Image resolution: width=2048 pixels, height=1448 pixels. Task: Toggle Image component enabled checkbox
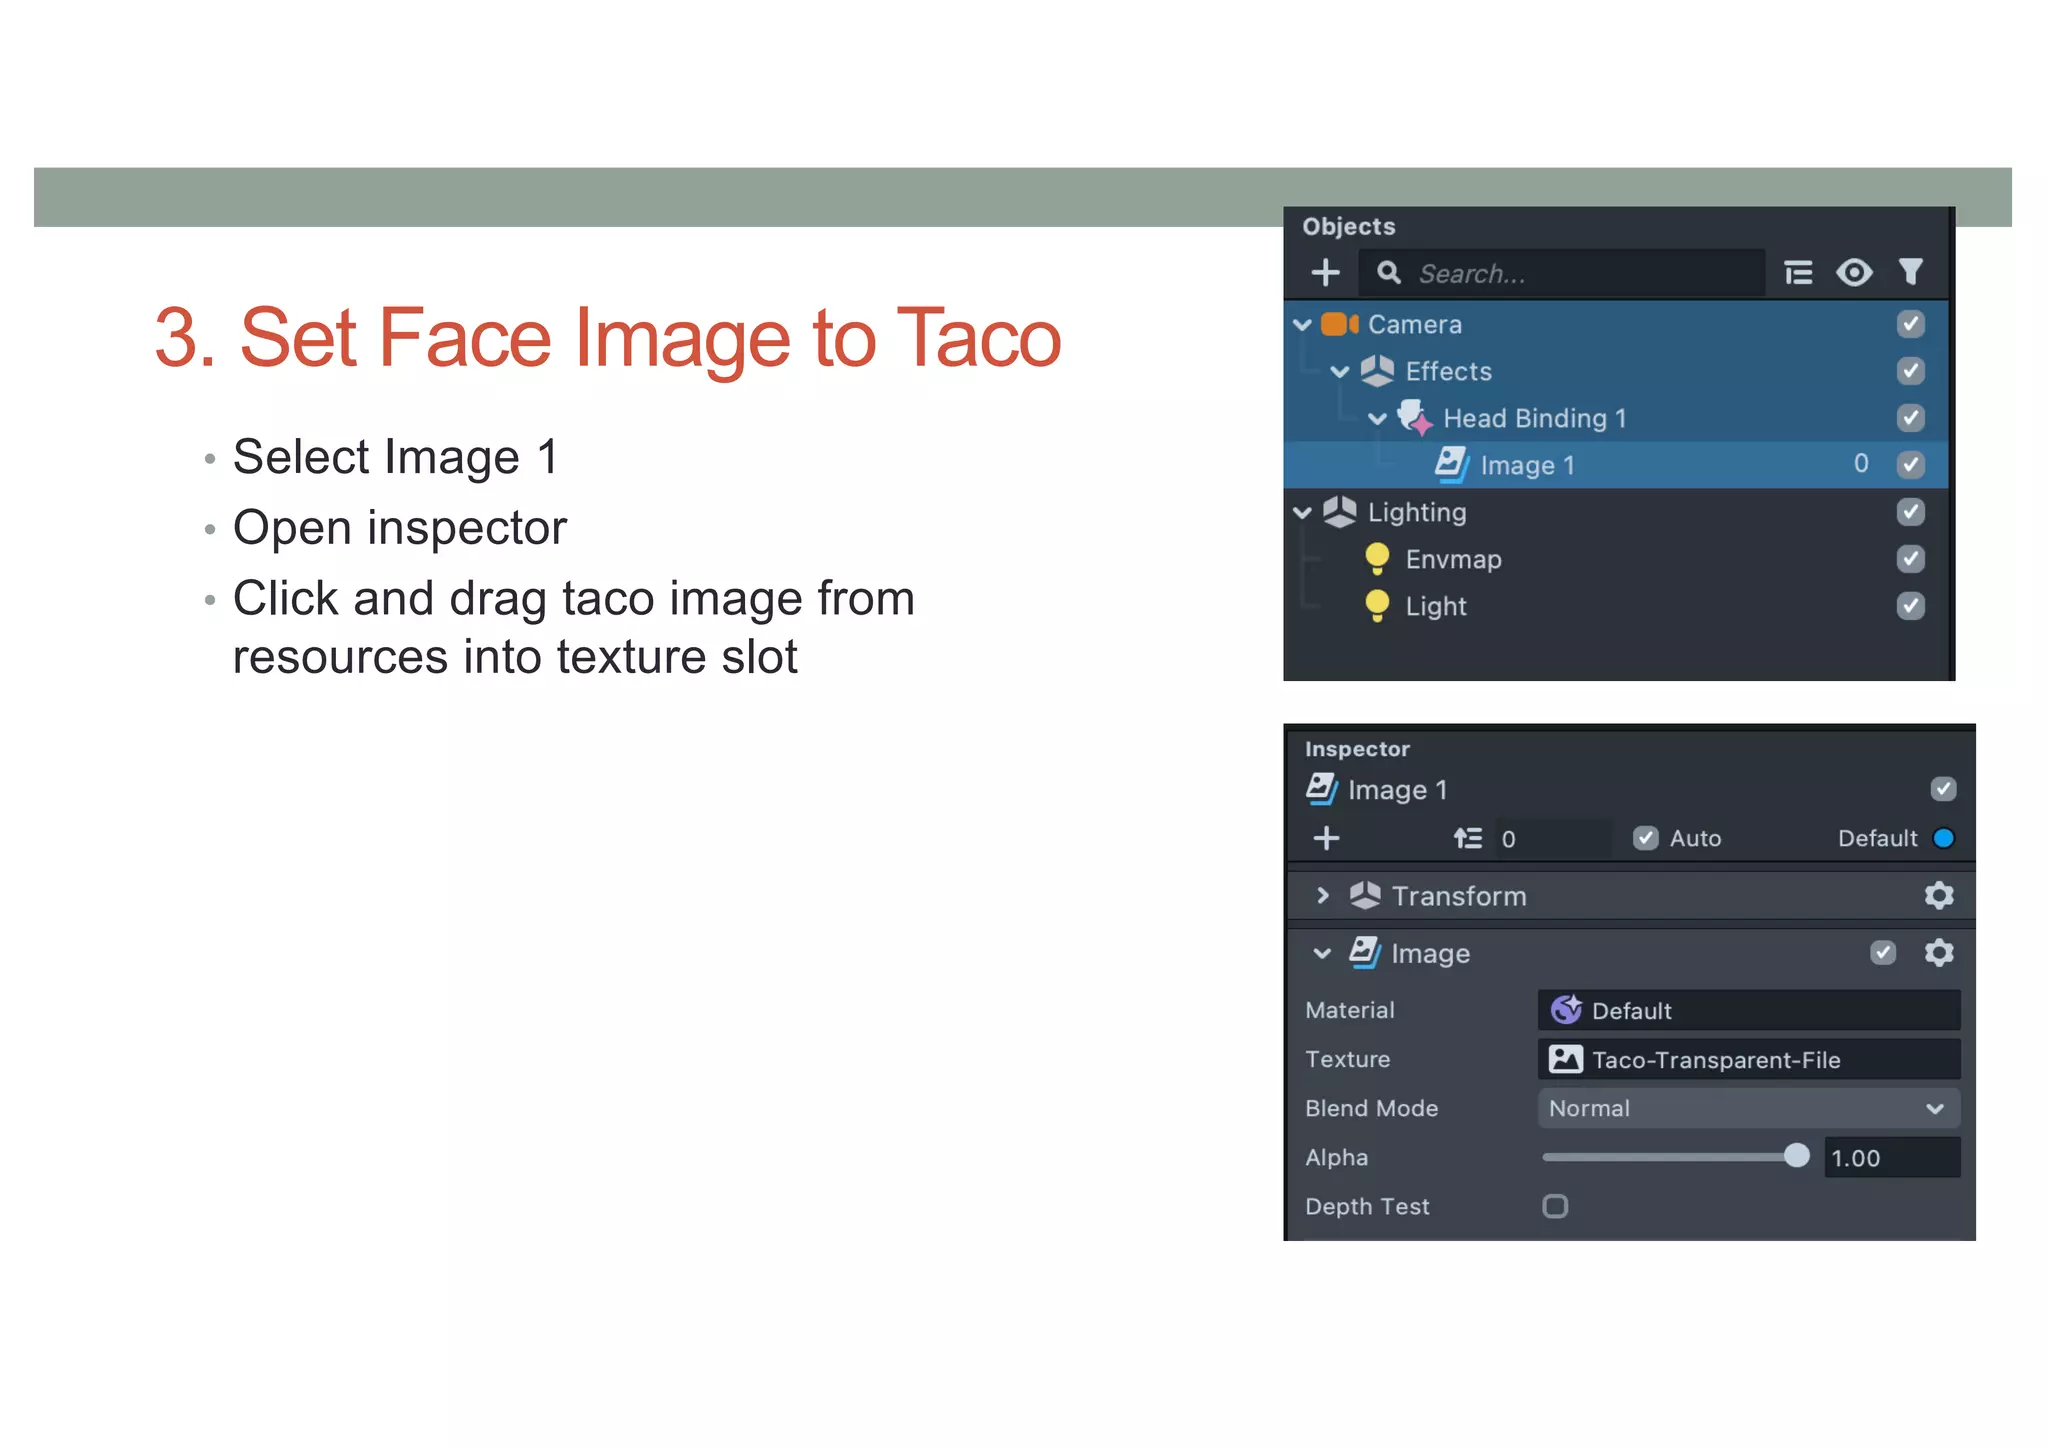click(x=1883, y=952)
